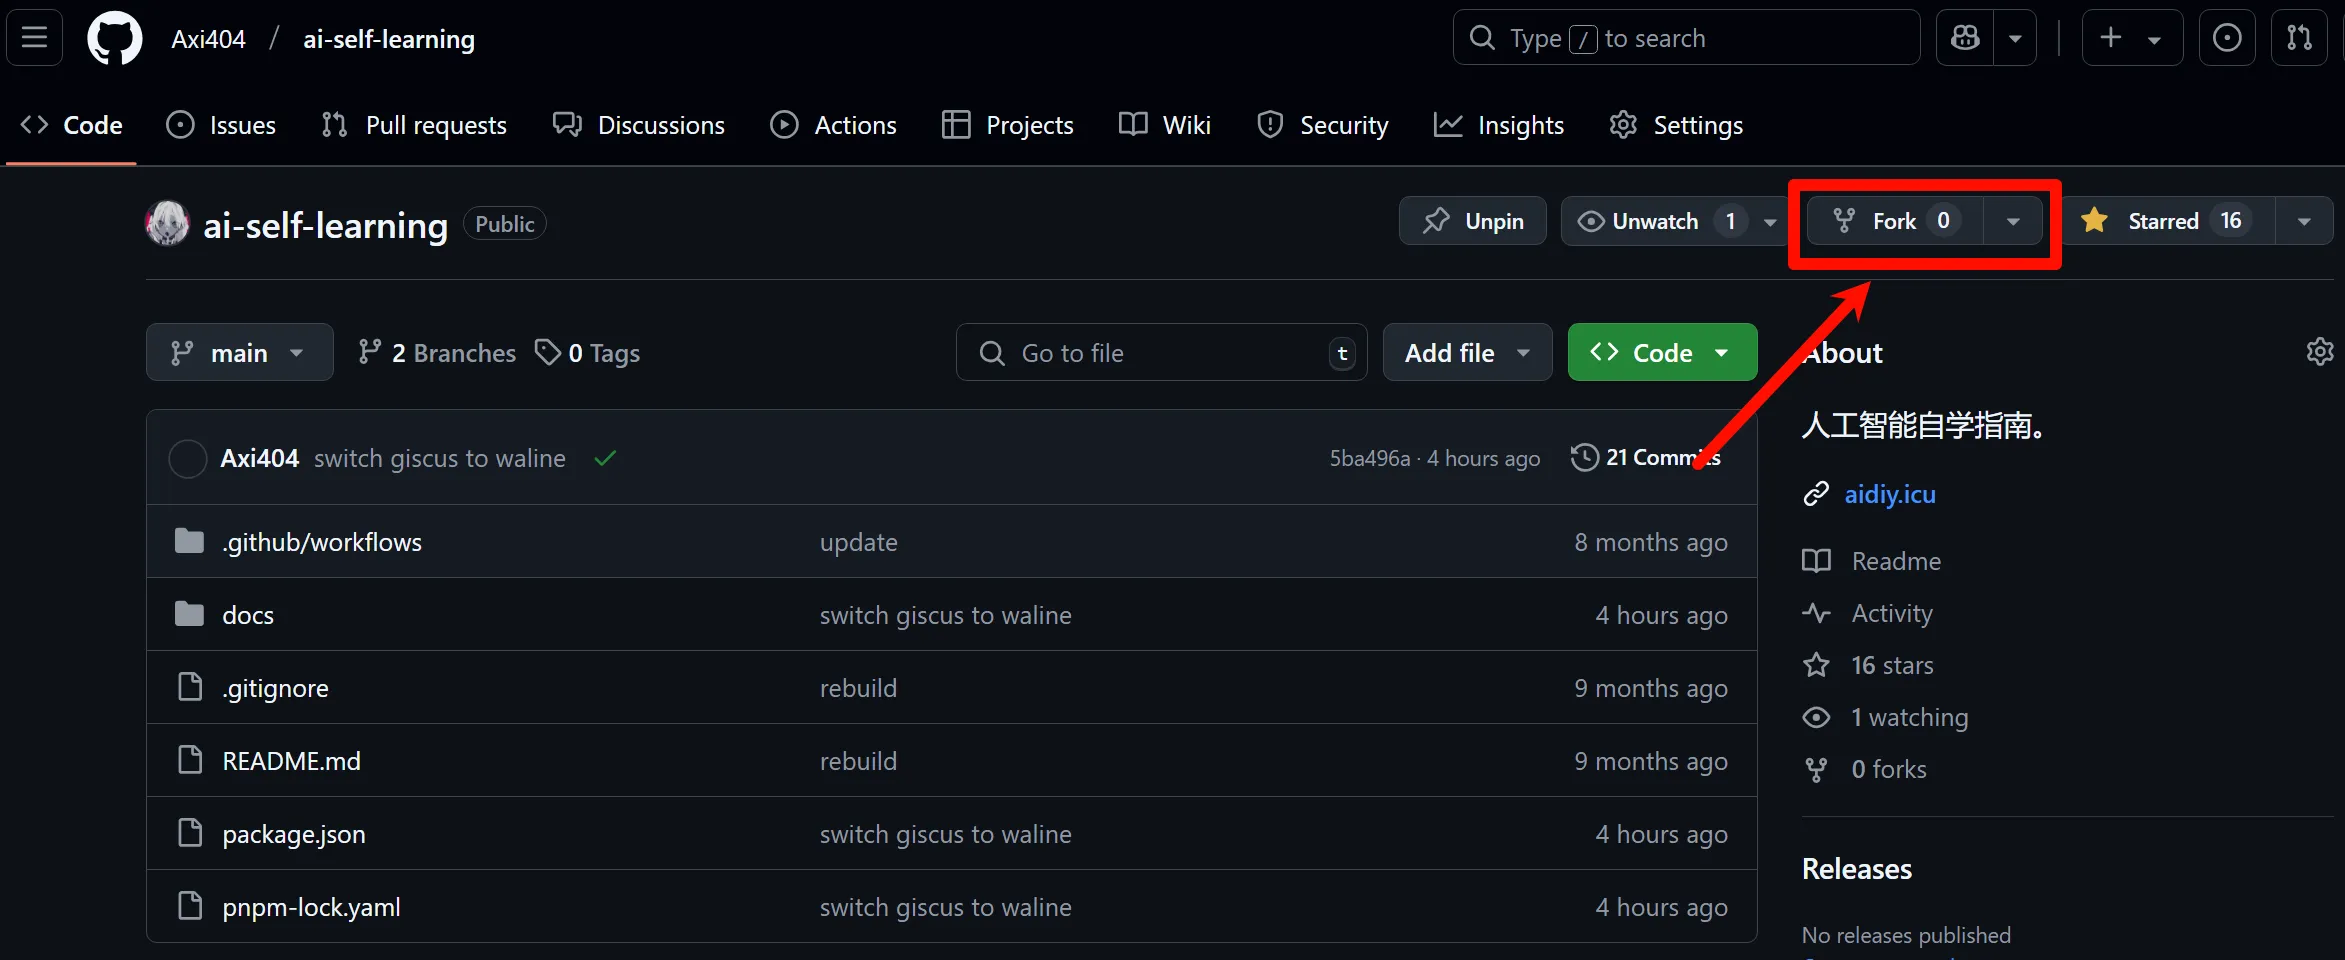Open the Actions tab
Image resolution: width=2345 pixels, height=960 pixels.
(833, 125)
